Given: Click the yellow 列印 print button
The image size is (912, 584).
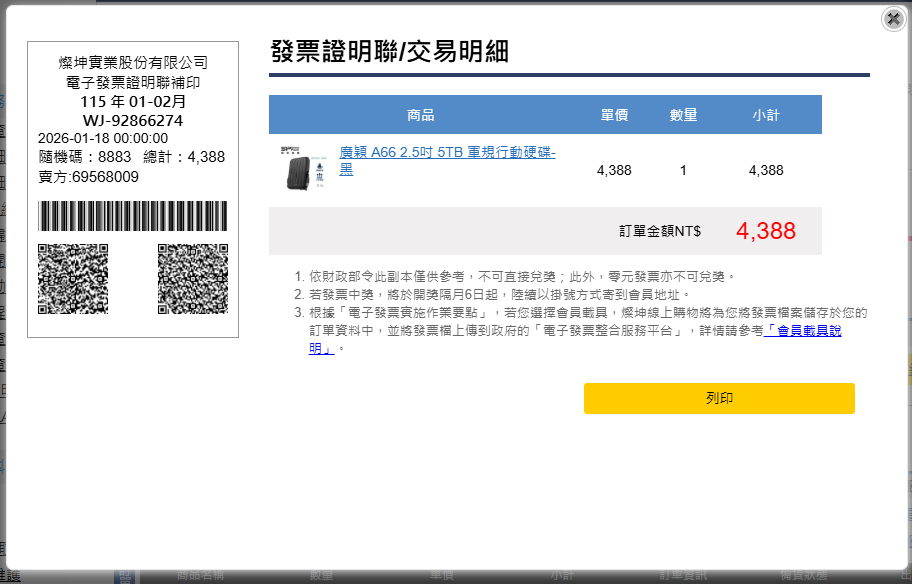Looking at the screenshot, I should (719, 398).
